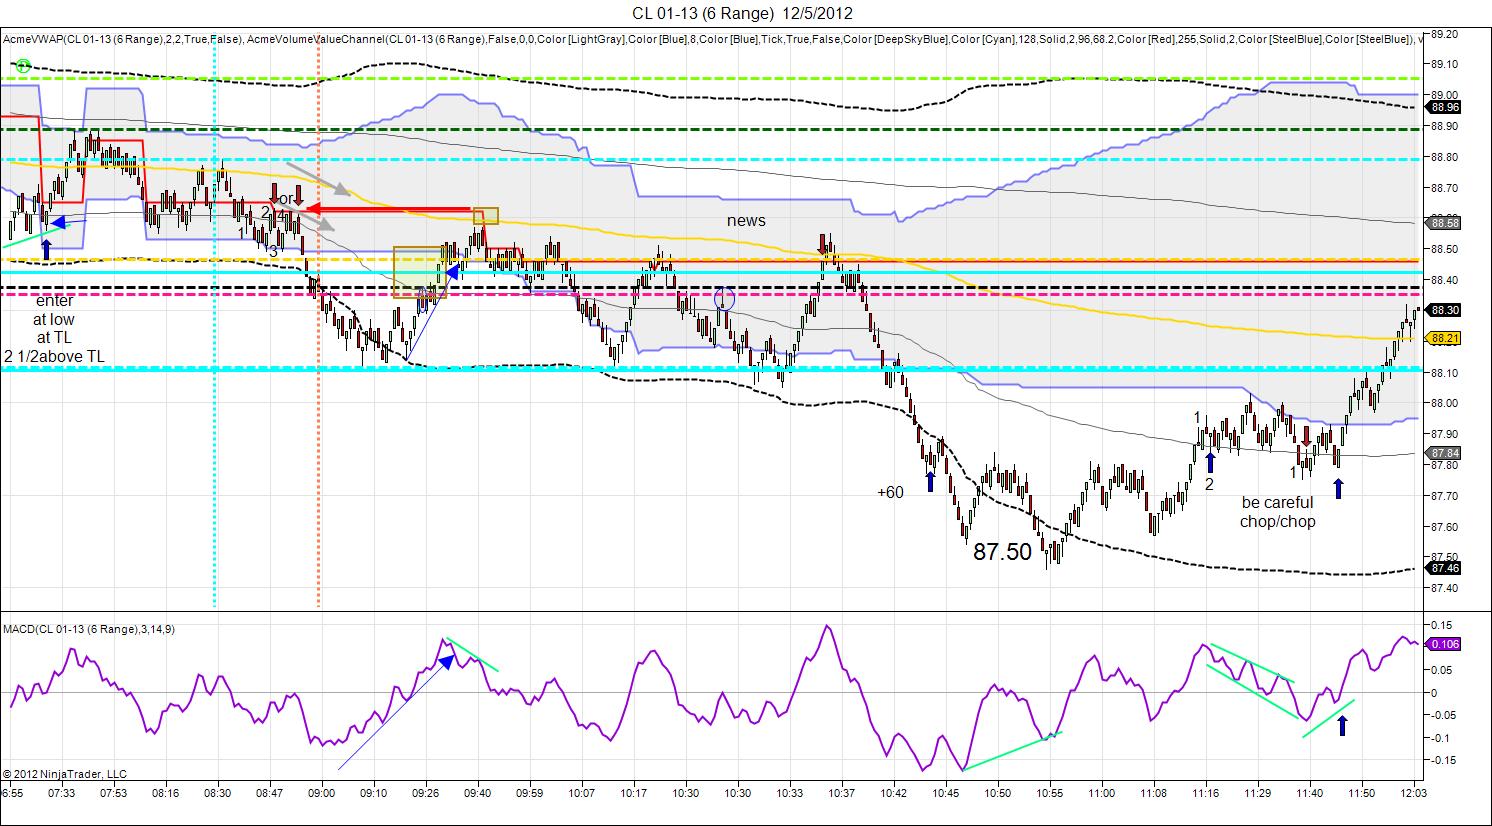
Task: Click the 08:16 time axis label
Action: 165,793
